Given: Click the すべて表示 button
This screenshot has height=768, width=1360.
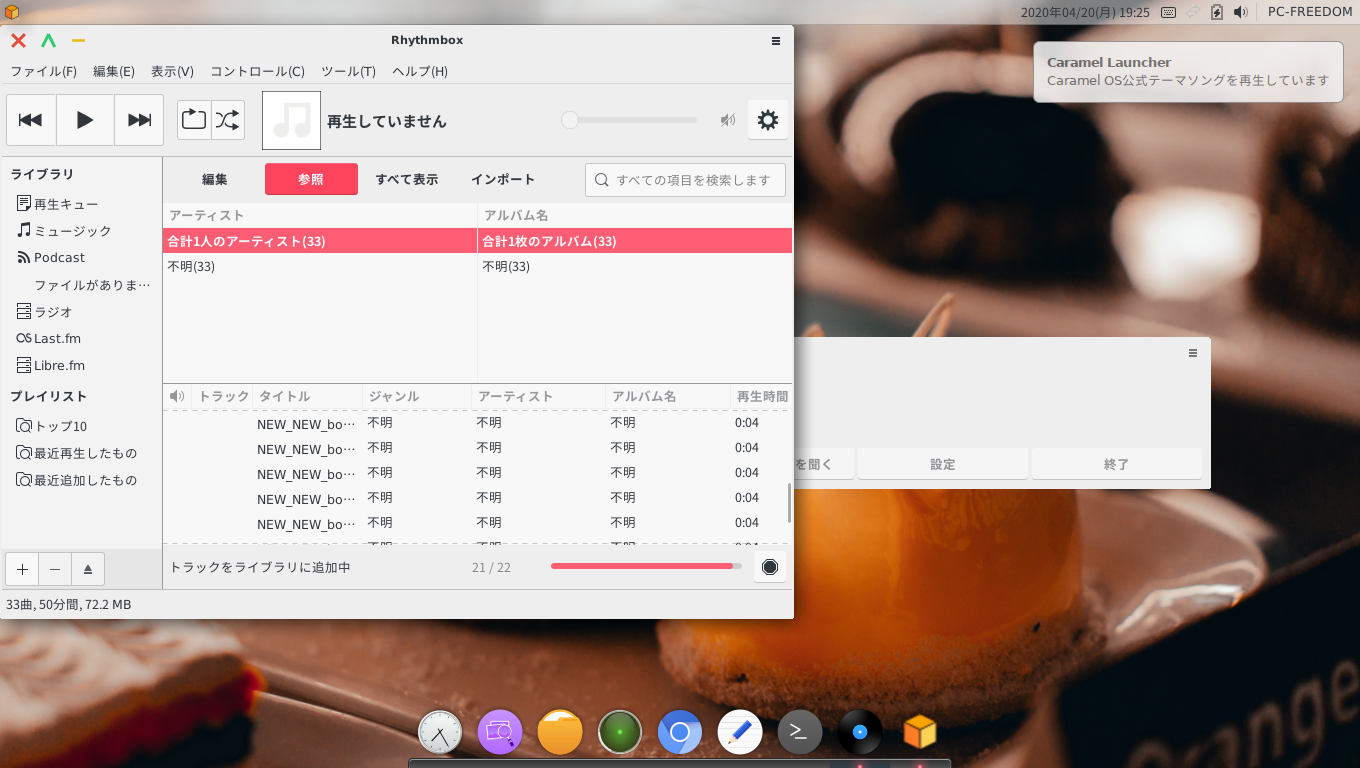Looking at the screenshot, I should pyautogui.click(x=407, y=179).
